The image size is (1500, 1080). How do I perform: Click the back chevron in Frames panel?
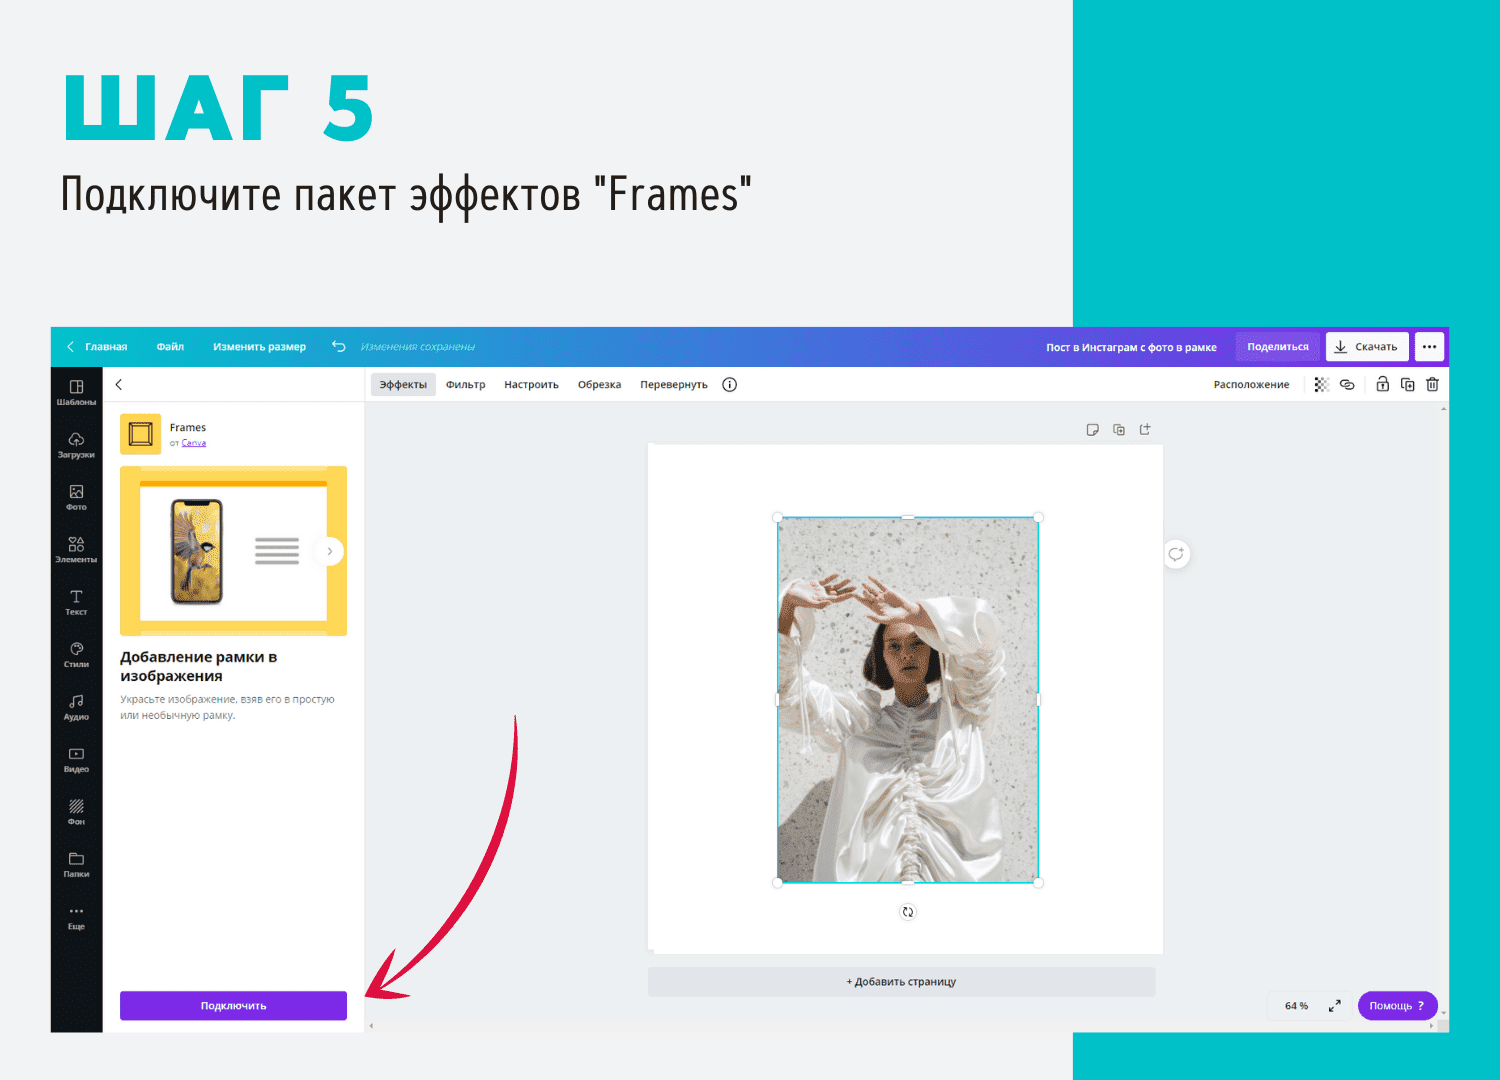[x=119, y=384]
